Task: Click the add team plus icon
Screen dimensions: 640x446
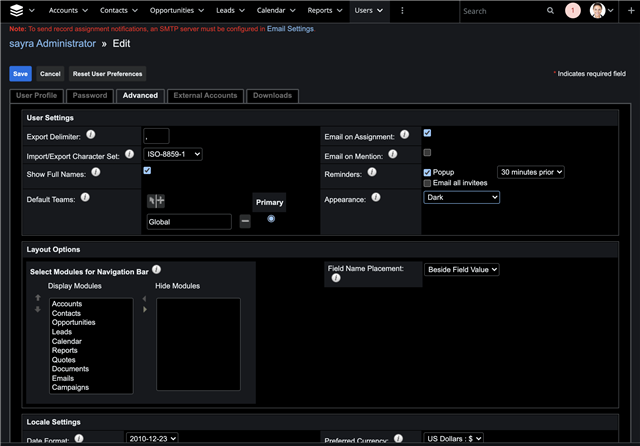Action: (160, 201)
